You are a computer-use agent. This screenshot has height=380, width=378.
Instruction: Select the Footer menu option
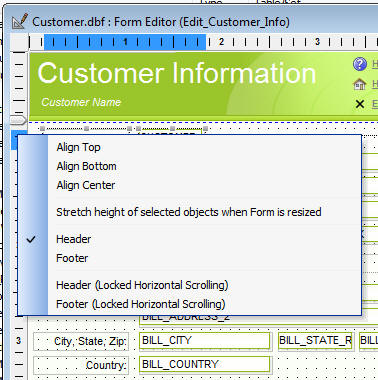pos(72,258)
